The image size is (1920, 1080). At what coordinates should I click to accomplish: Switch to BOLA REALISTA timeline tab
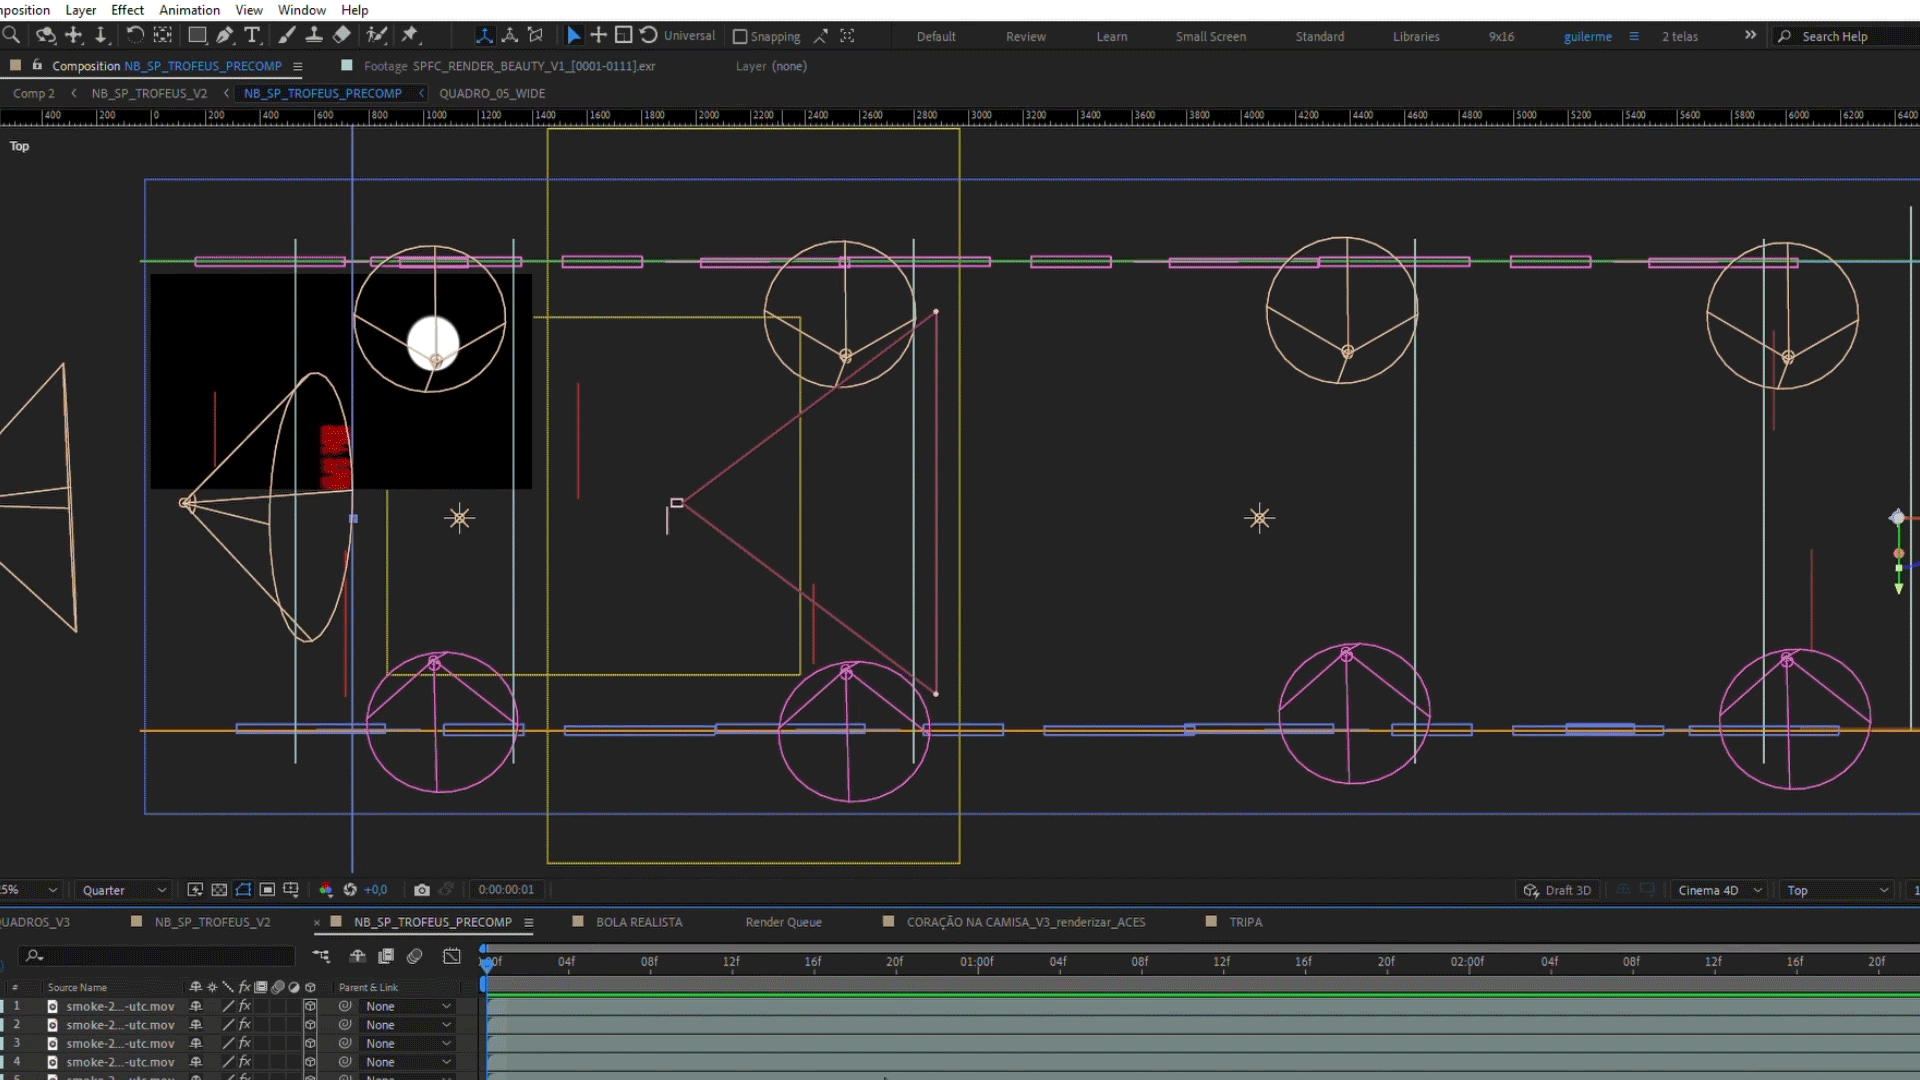[638, 922]
